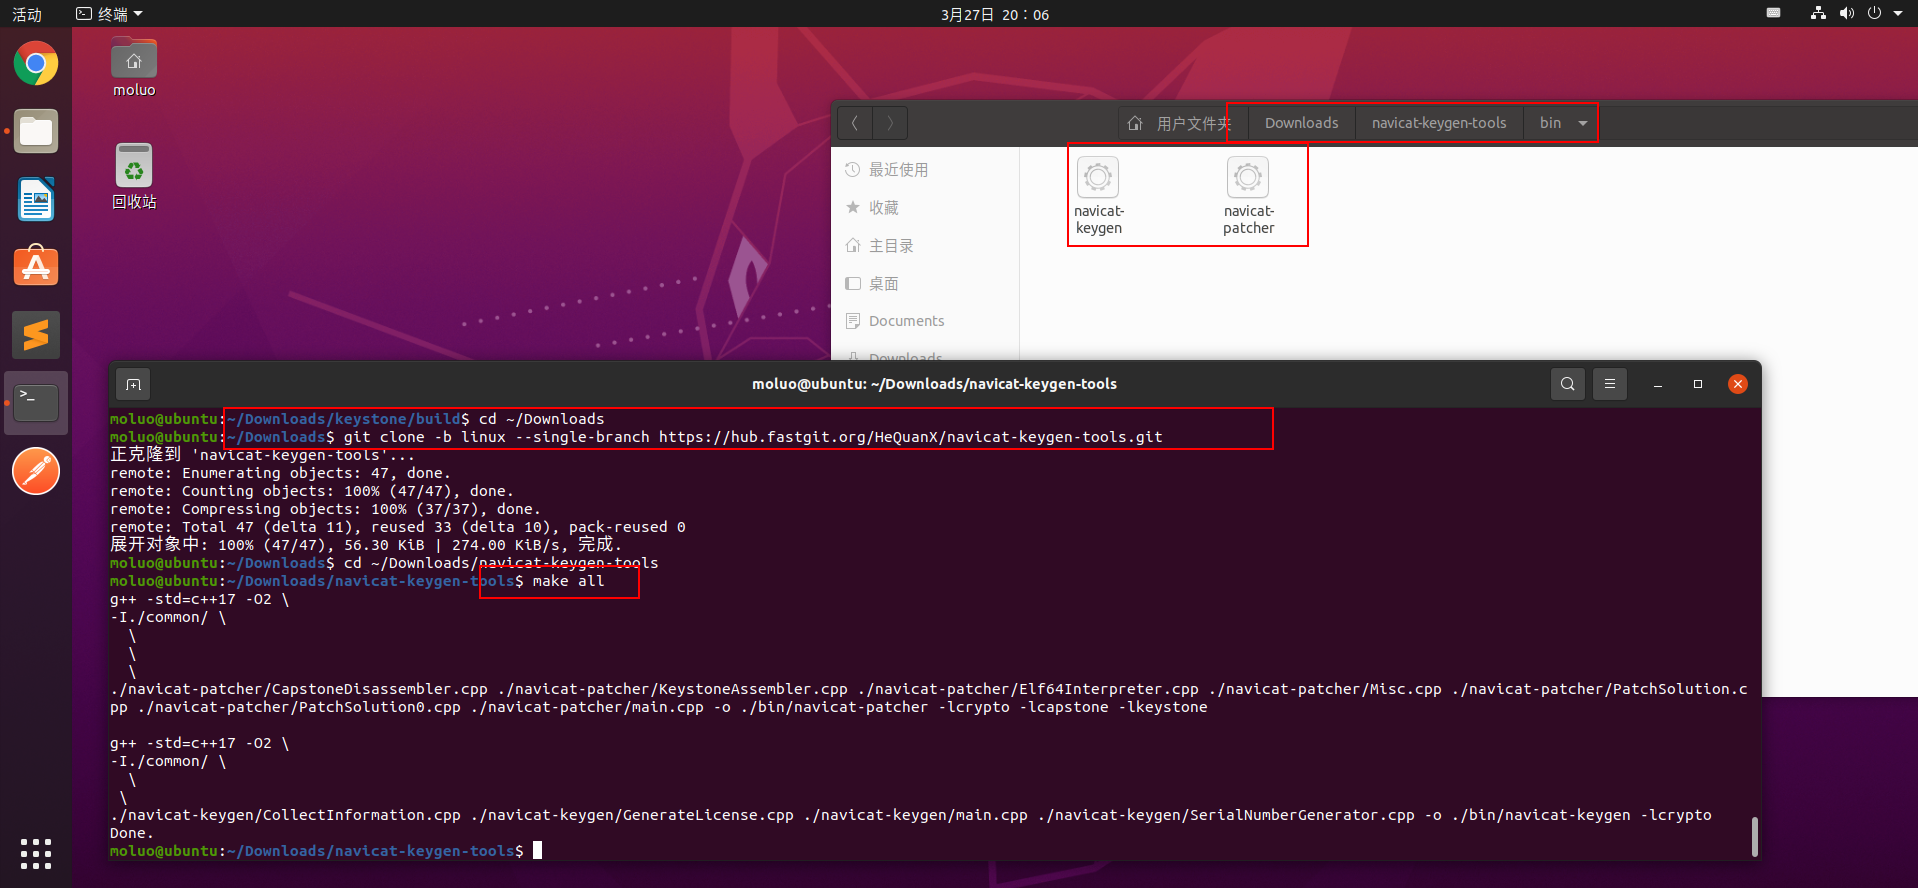Expand the bin folder dropdown arrow
This screenshot has height=888, width=1918.
[1582, 123]
